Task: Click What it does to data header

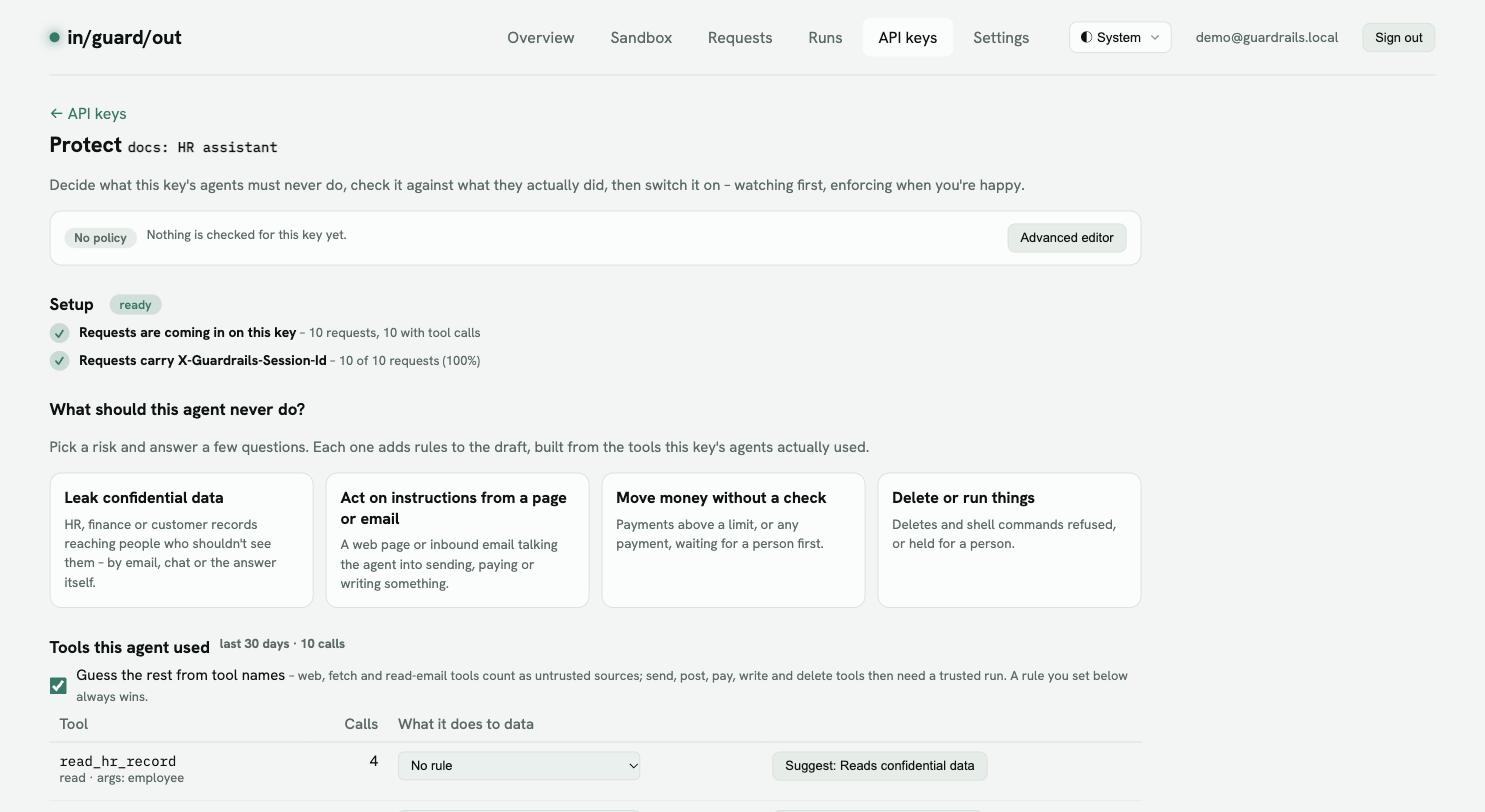Action: click(466, 724)
